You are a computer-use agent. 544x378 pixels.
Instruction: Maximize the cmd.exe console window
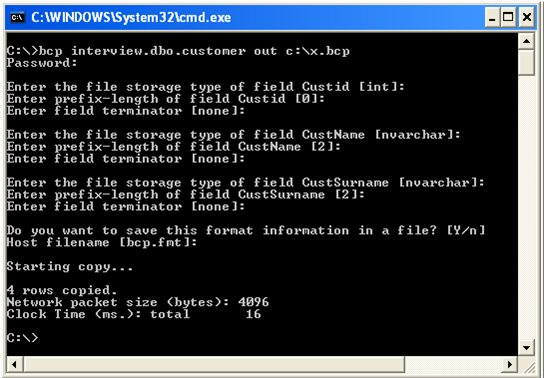508,17
